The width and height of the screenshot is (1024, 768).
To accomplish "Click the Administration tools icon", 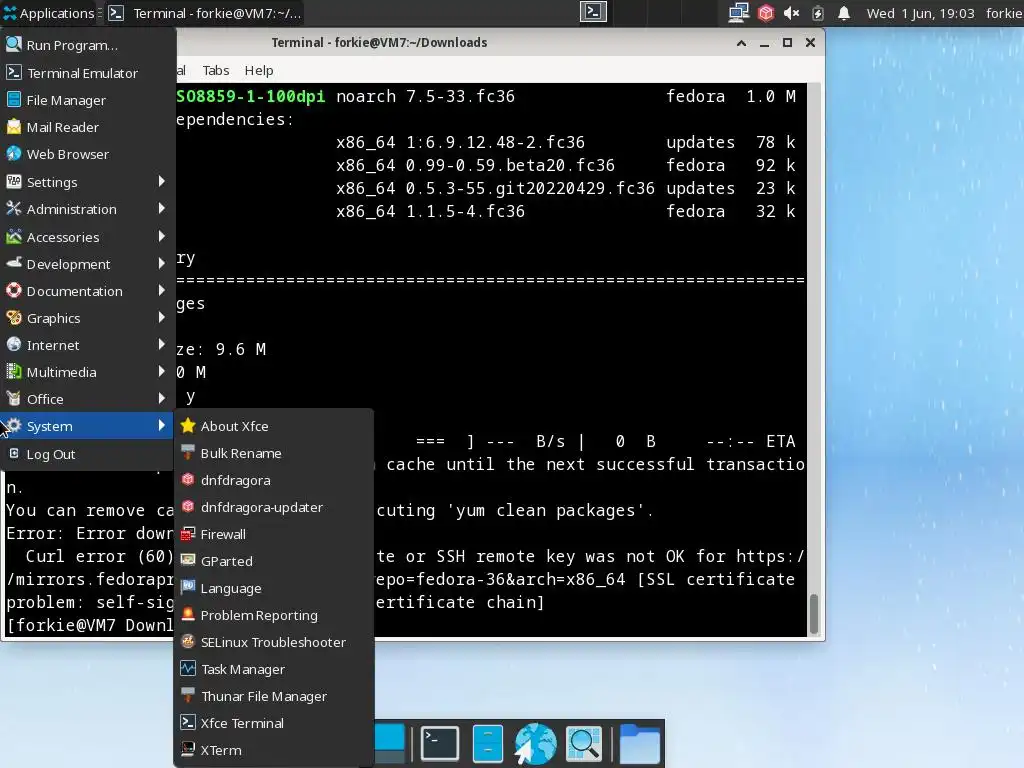I will pyautogui.click(x=14, y=208).
